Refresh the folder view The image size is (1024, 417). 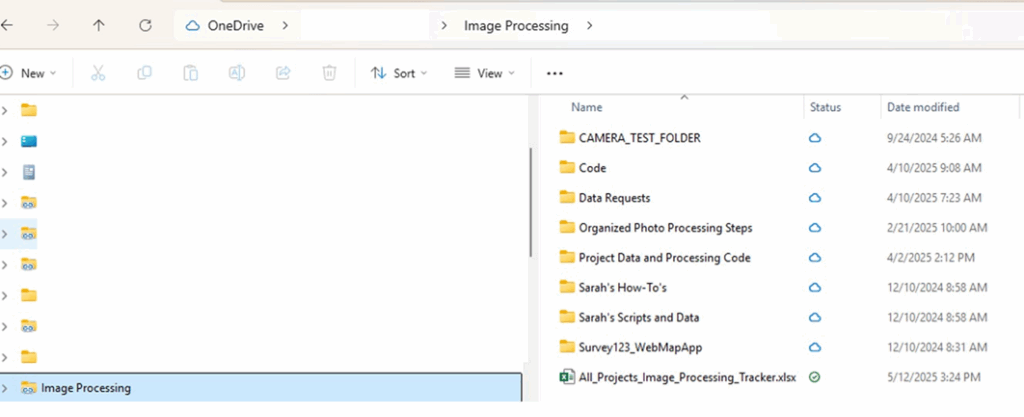(145, 26)
